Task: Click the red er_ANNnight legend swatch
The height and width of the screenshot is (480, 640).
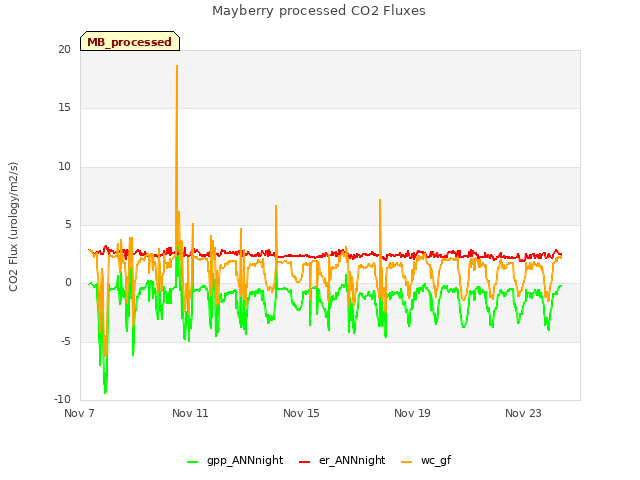Action: pos(304,462)
